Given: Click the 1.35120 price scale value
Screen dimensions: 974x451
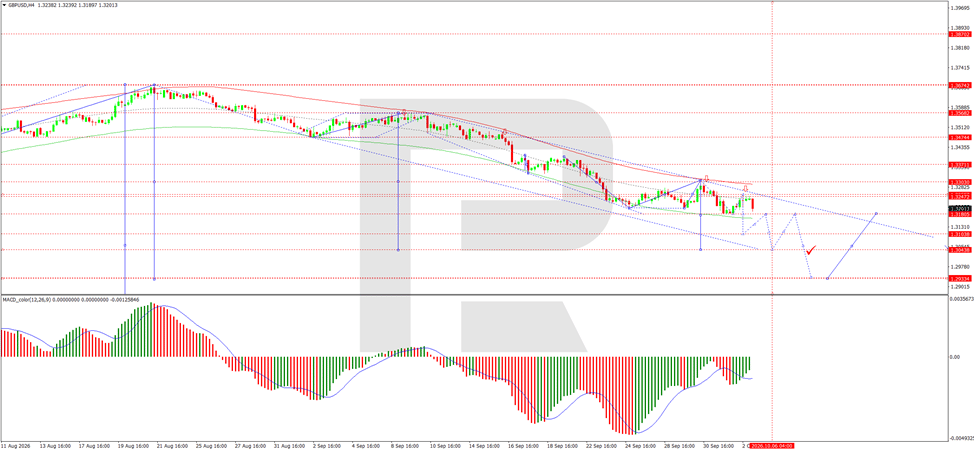Looking at the screenshot, I should pos(960,128).
